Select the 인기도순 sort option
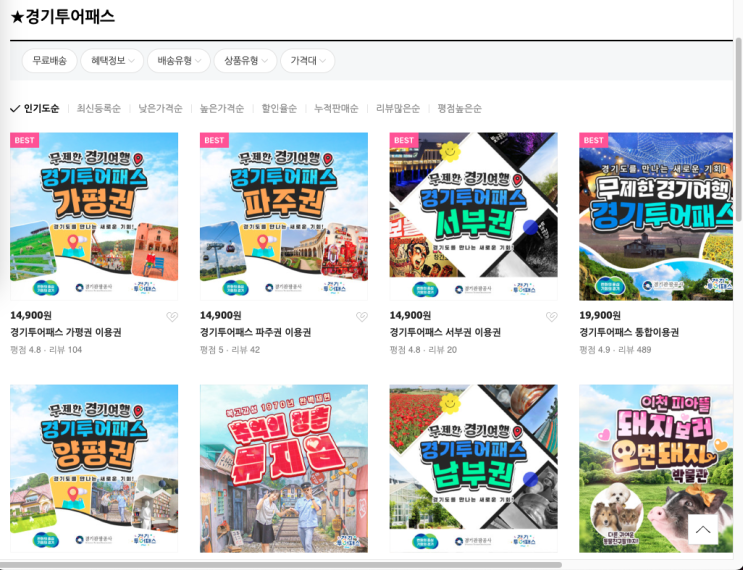Viewport: 743px width, 570px height. (x=35, y=109)
